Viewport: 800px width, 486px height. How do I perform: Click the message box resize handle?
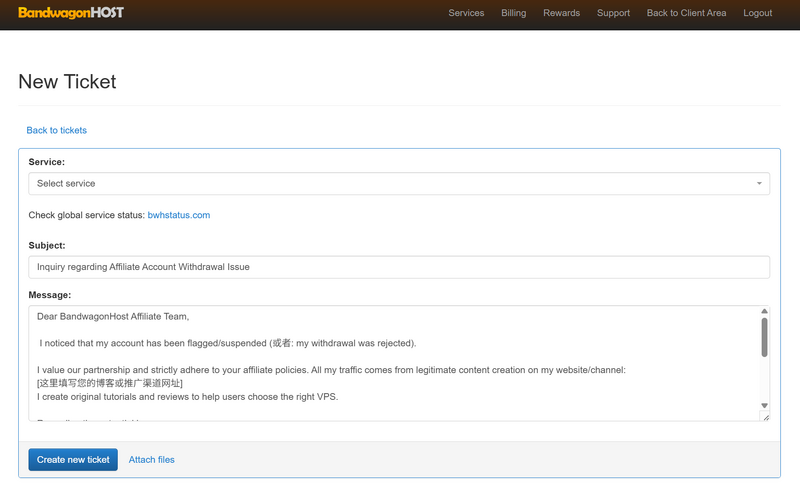[x=766, y=417]
